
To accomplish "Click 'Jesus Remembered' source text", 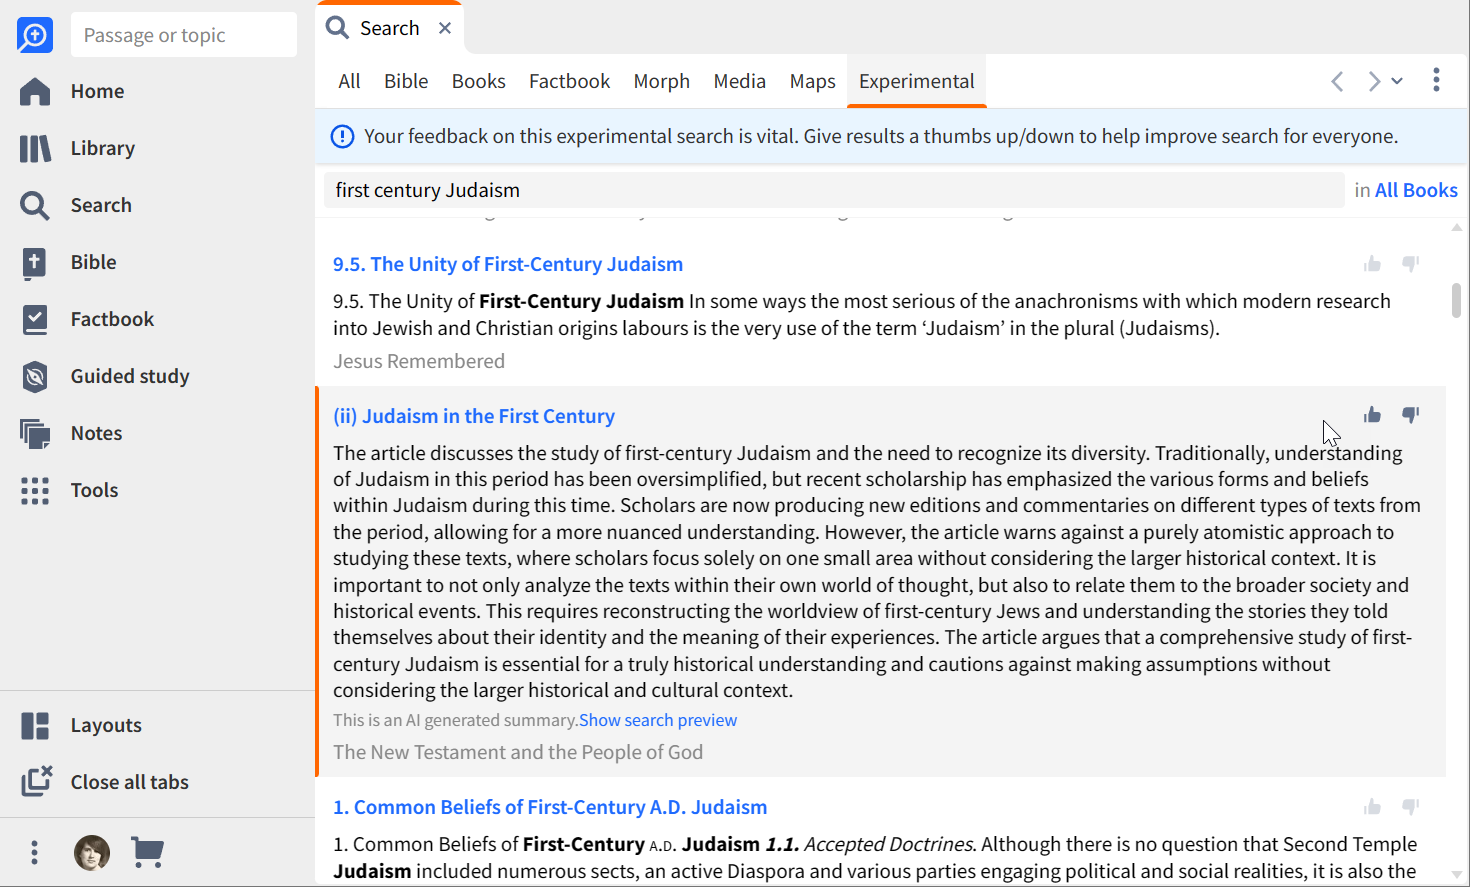I will coord(419,361).
